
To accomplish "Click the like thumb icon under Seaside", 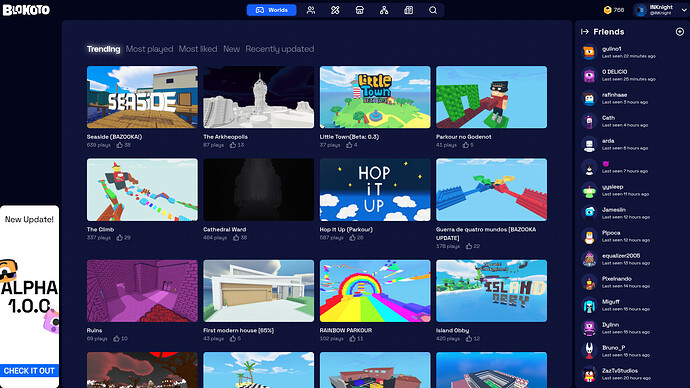I will pyautogui.click(x=119, y=145).
